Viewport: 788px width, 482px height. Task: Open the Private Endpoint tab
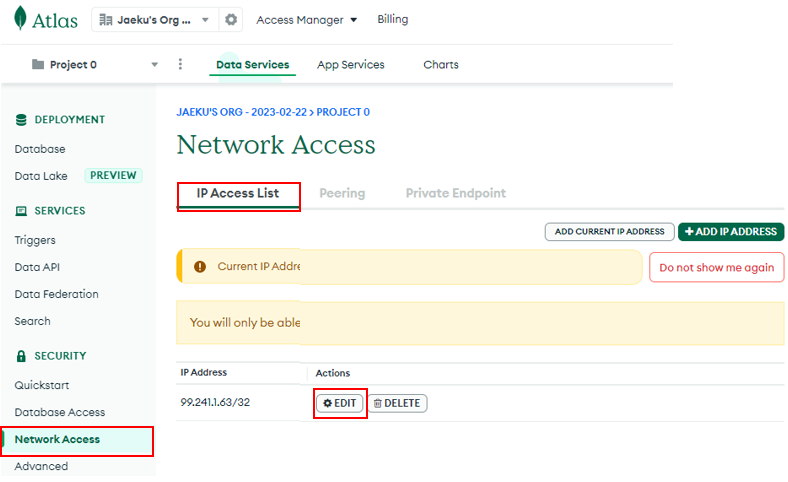456,193
